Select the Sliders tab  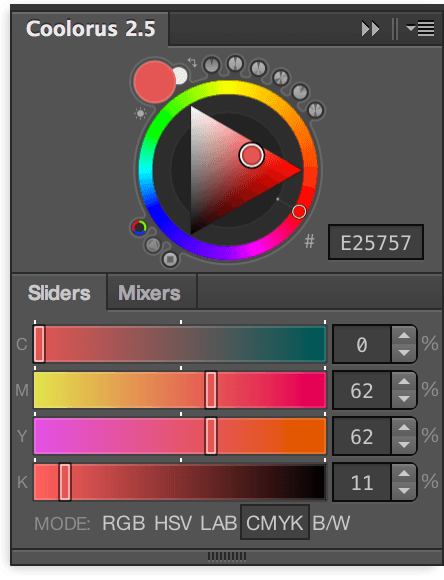[x=59, y=293]
